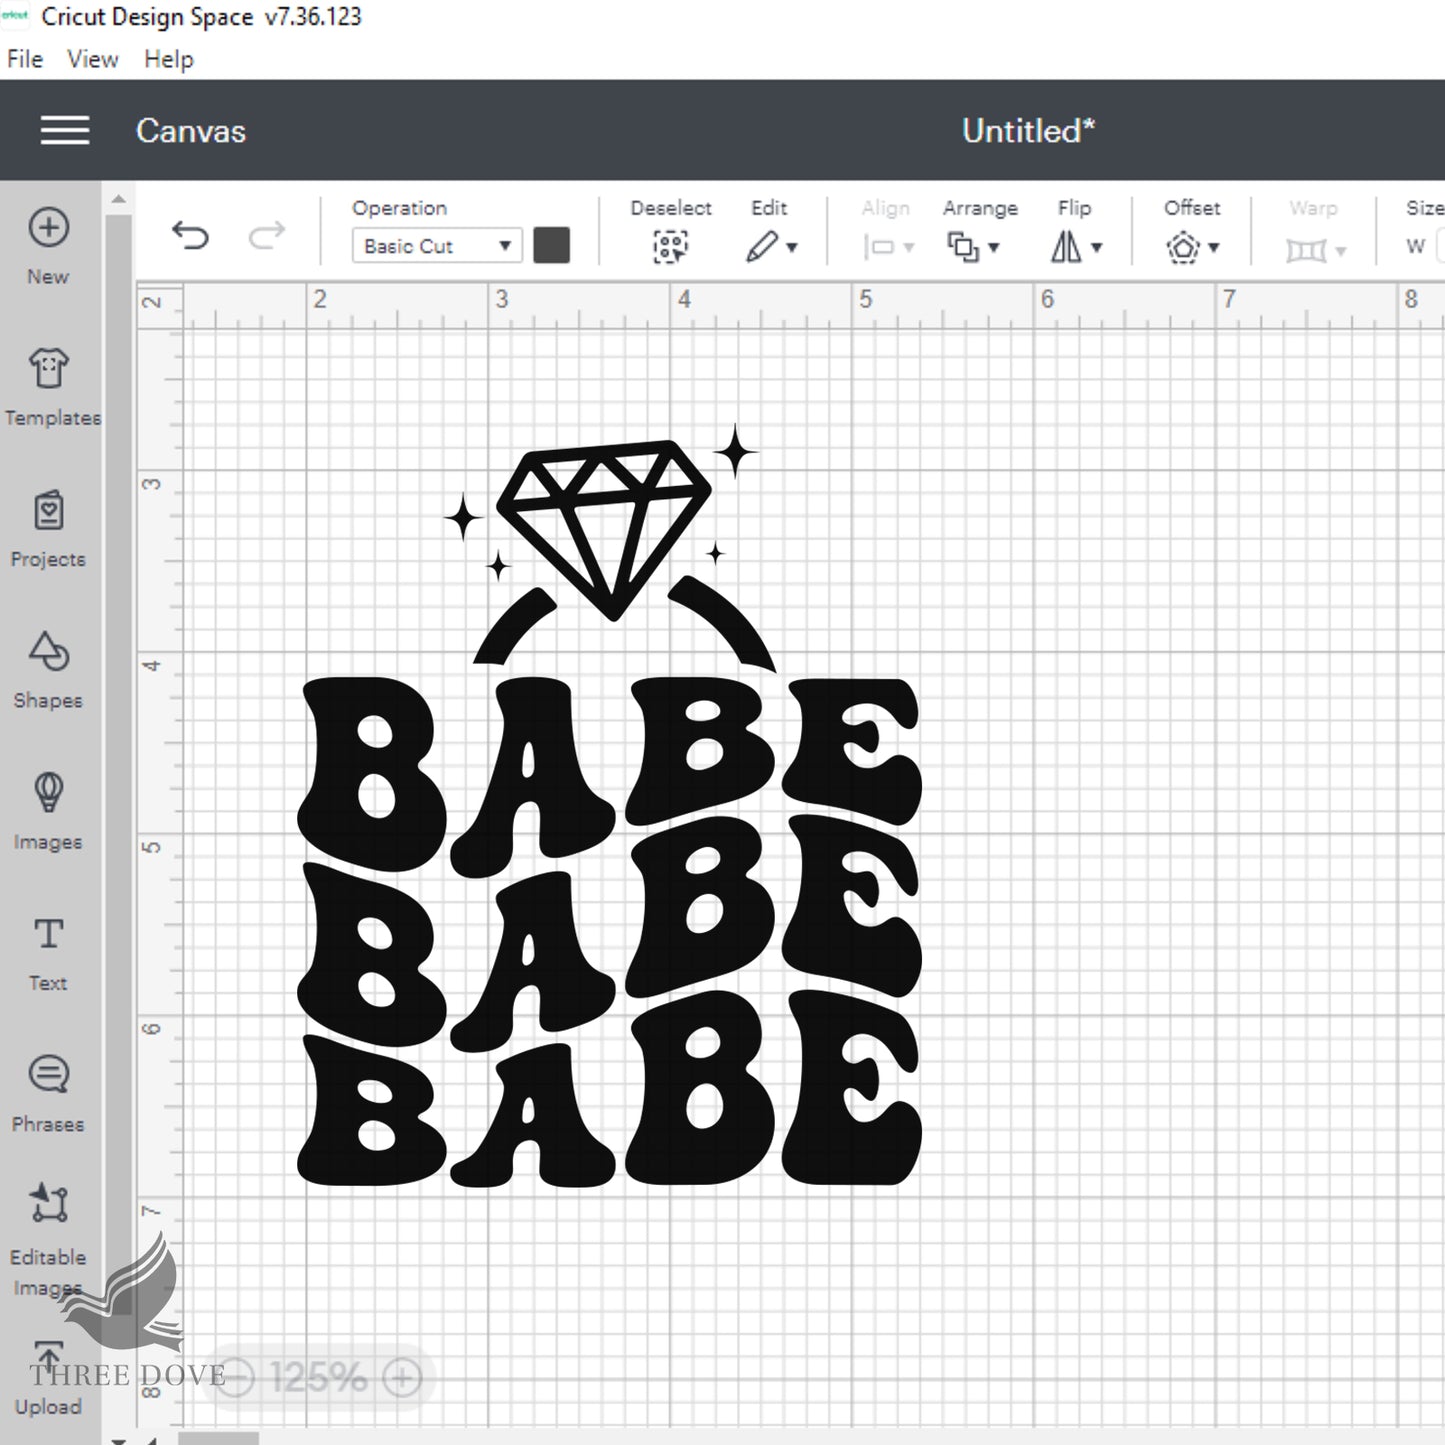Expand the Flip dropdown arrow
The image size is (1445, 1445).
pos(1097,248)
